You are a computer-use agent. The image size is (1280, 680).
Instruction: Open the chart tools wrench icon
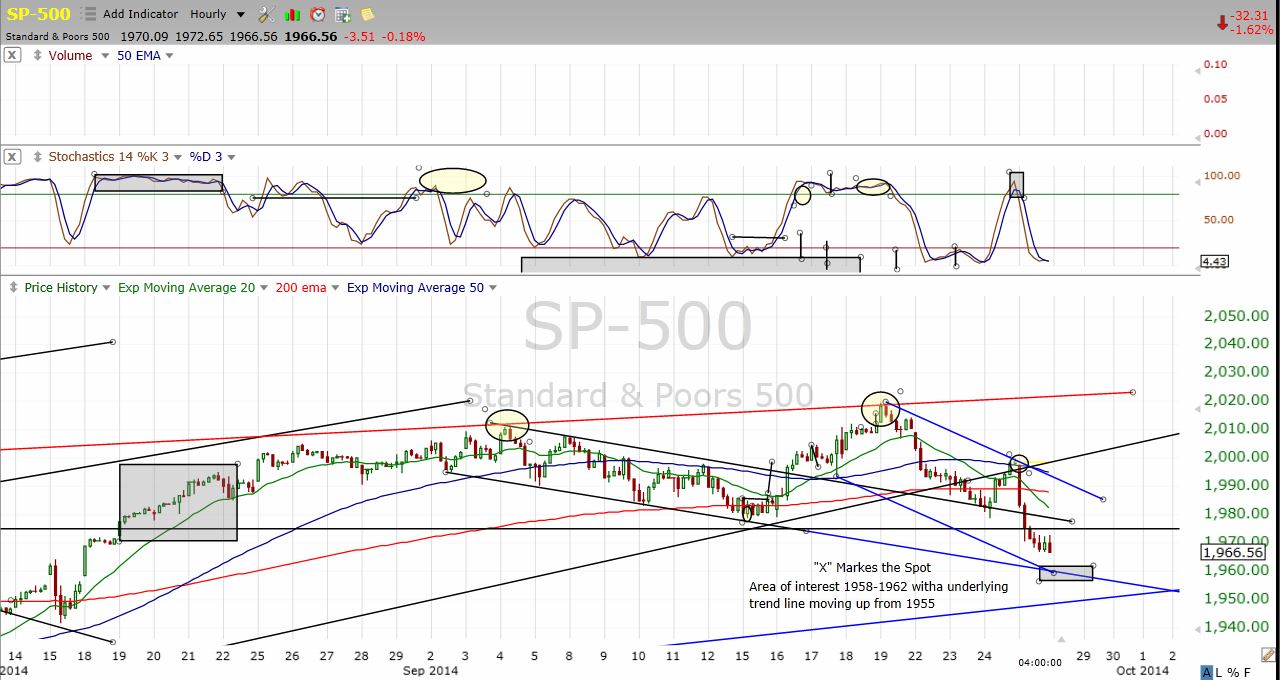coord(266,14)
